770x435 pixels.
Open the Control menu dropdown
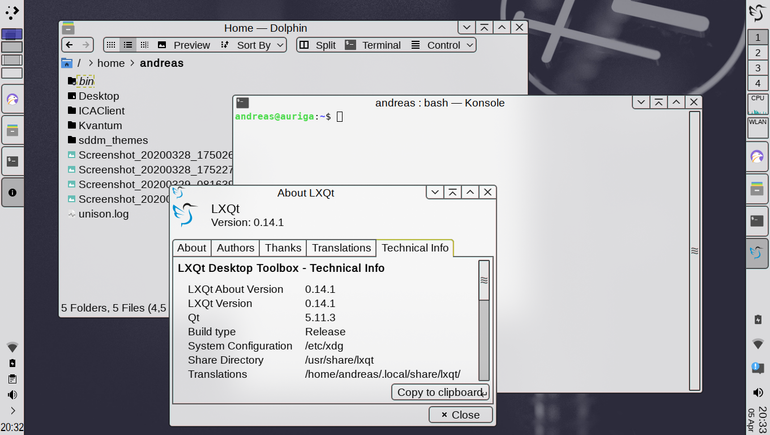[442, 45]
